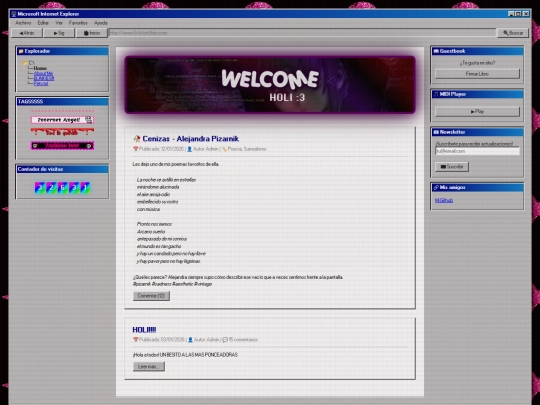Maximize the Internet Explorer window
The width and height of the screenshot is (540, 405).
tap(518, 14)
